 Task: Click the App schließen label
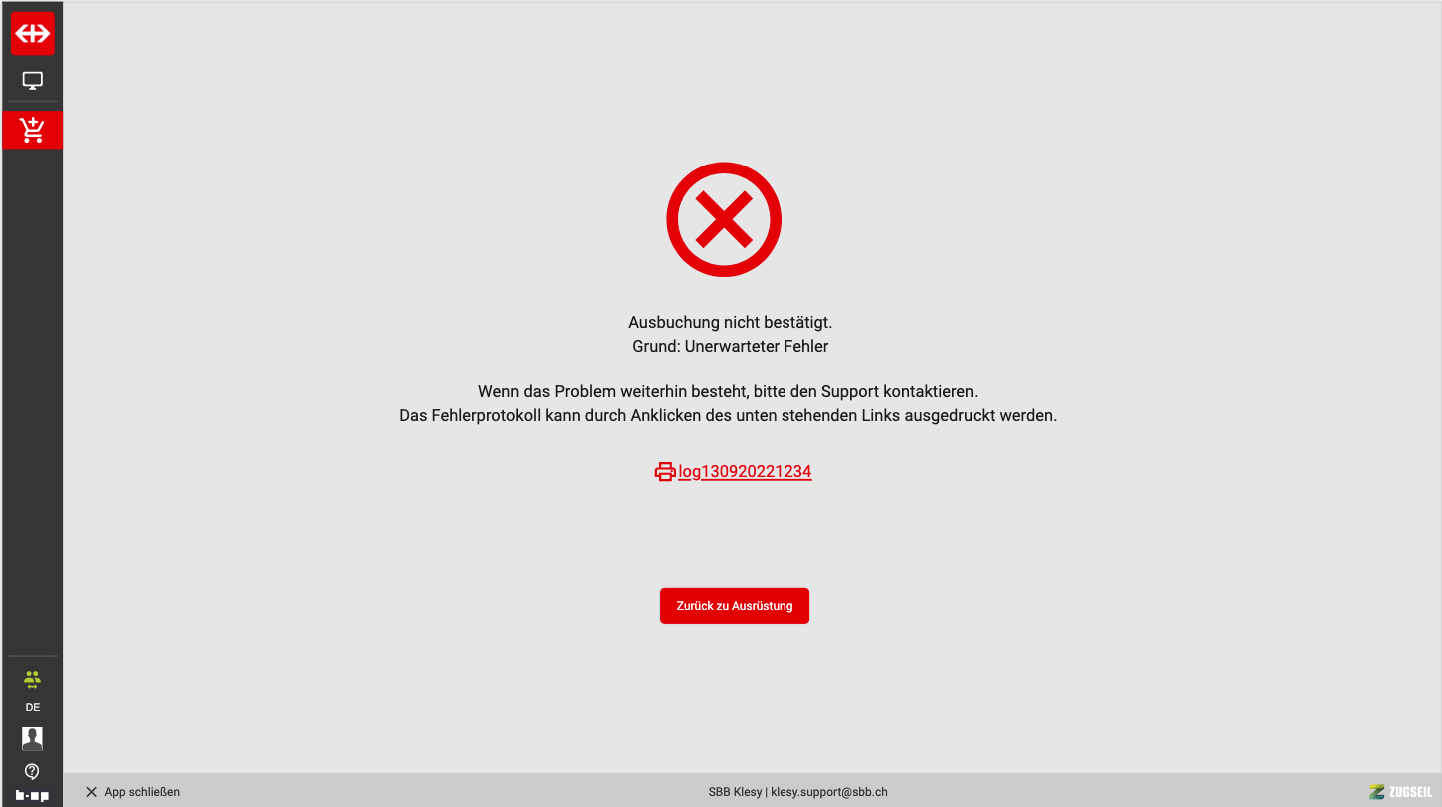(x=142, y=792)
